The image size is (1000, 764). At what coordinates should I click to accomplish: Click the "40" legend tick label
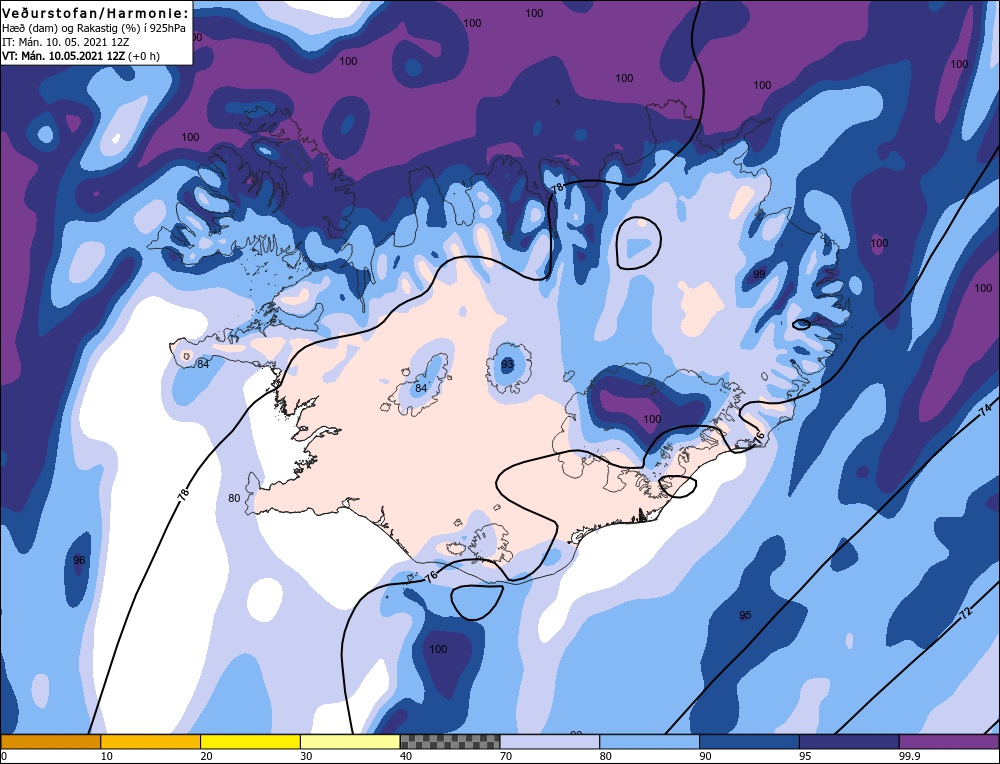pyautogui.click(x=406, y=756)
